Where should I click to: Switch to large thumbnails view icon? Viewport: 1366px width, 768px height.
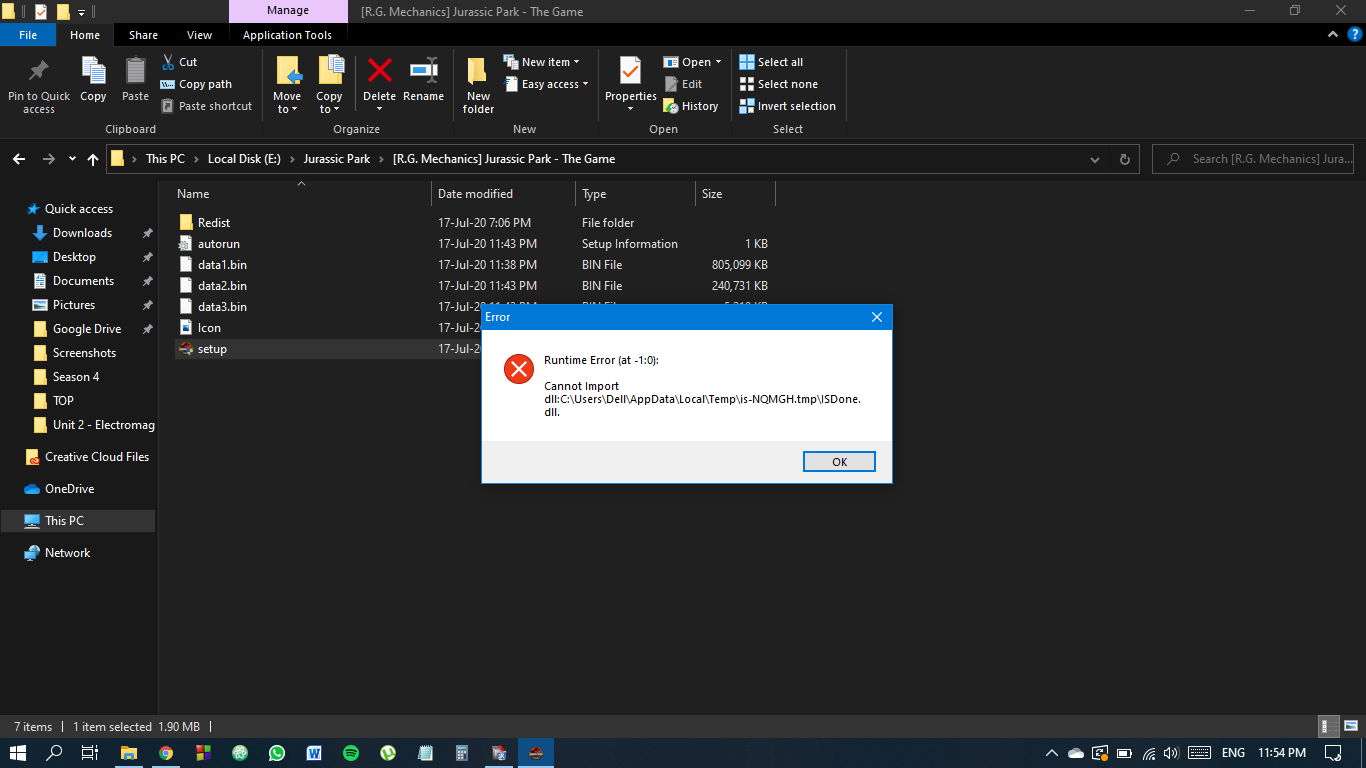click(x=1349, y=727)
